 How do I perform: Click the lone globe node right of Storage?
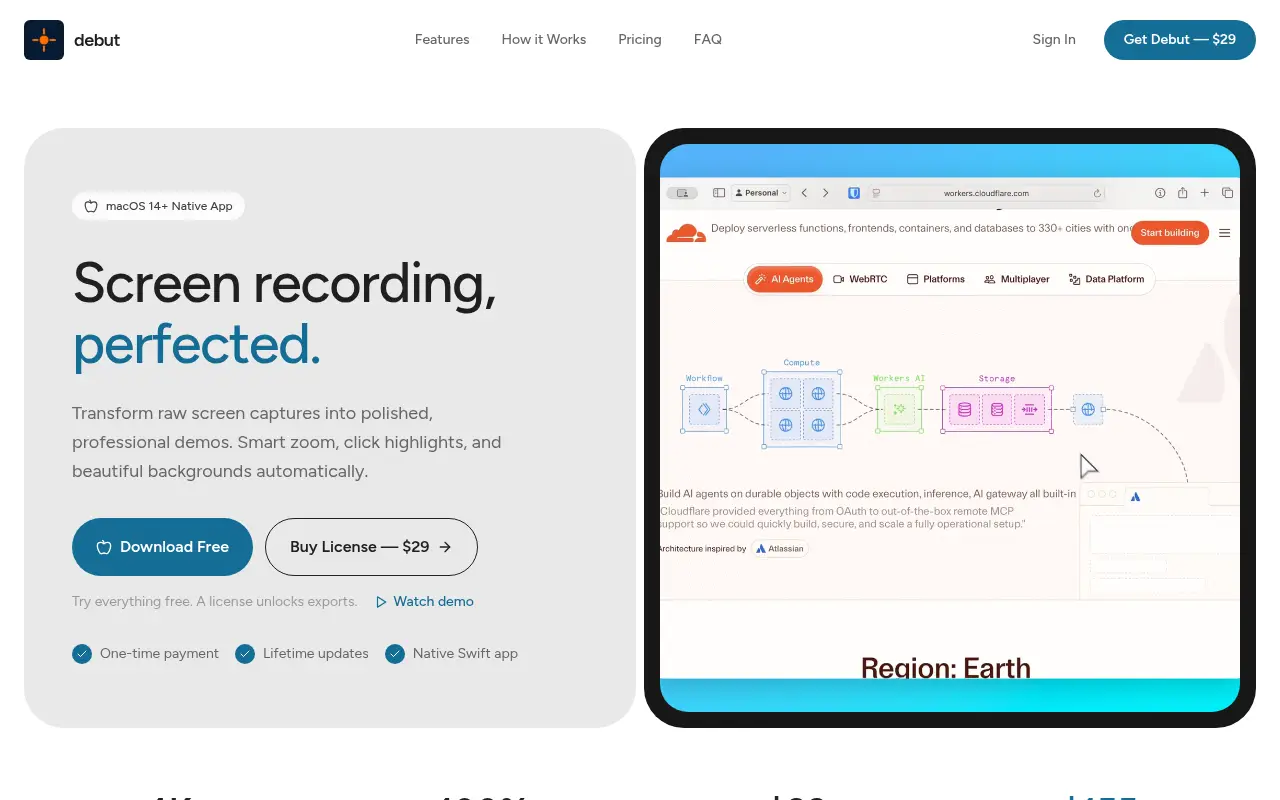[x=1088, y=409]
